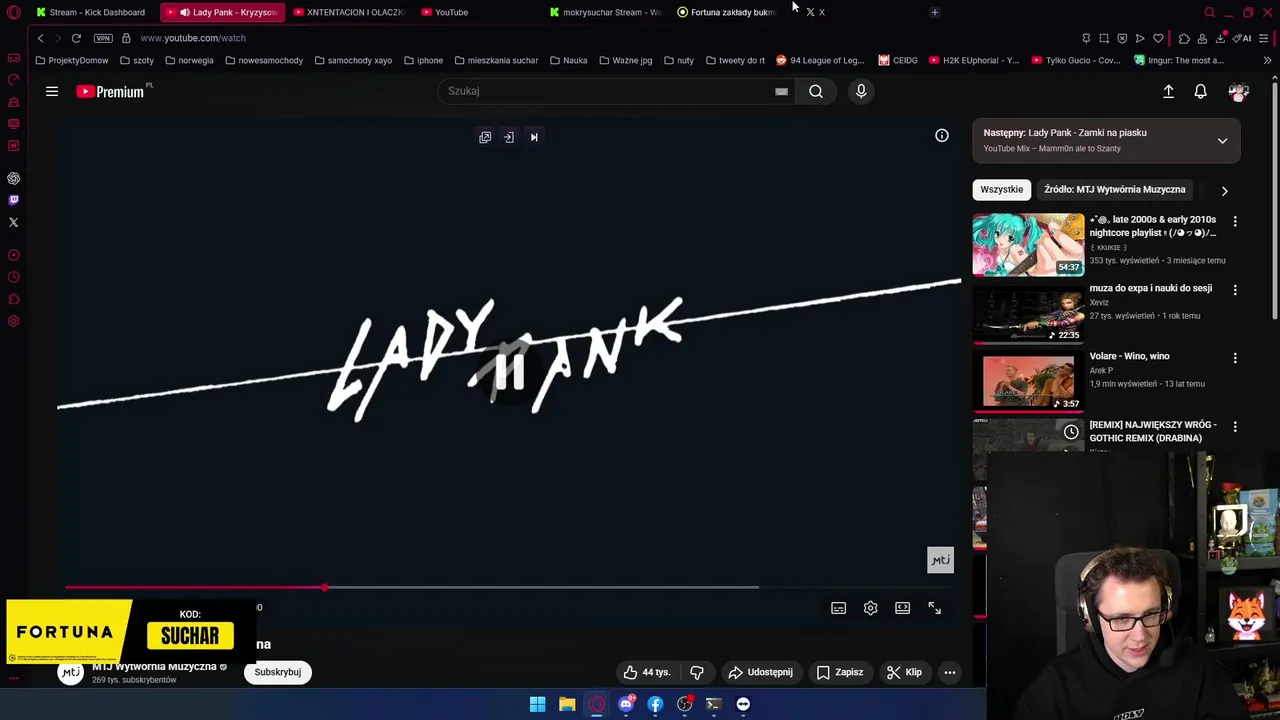Save the video with Zapisz
The width and height of the screenshot is (1280, 720).
pyautogui.click(x=840, y=672)
